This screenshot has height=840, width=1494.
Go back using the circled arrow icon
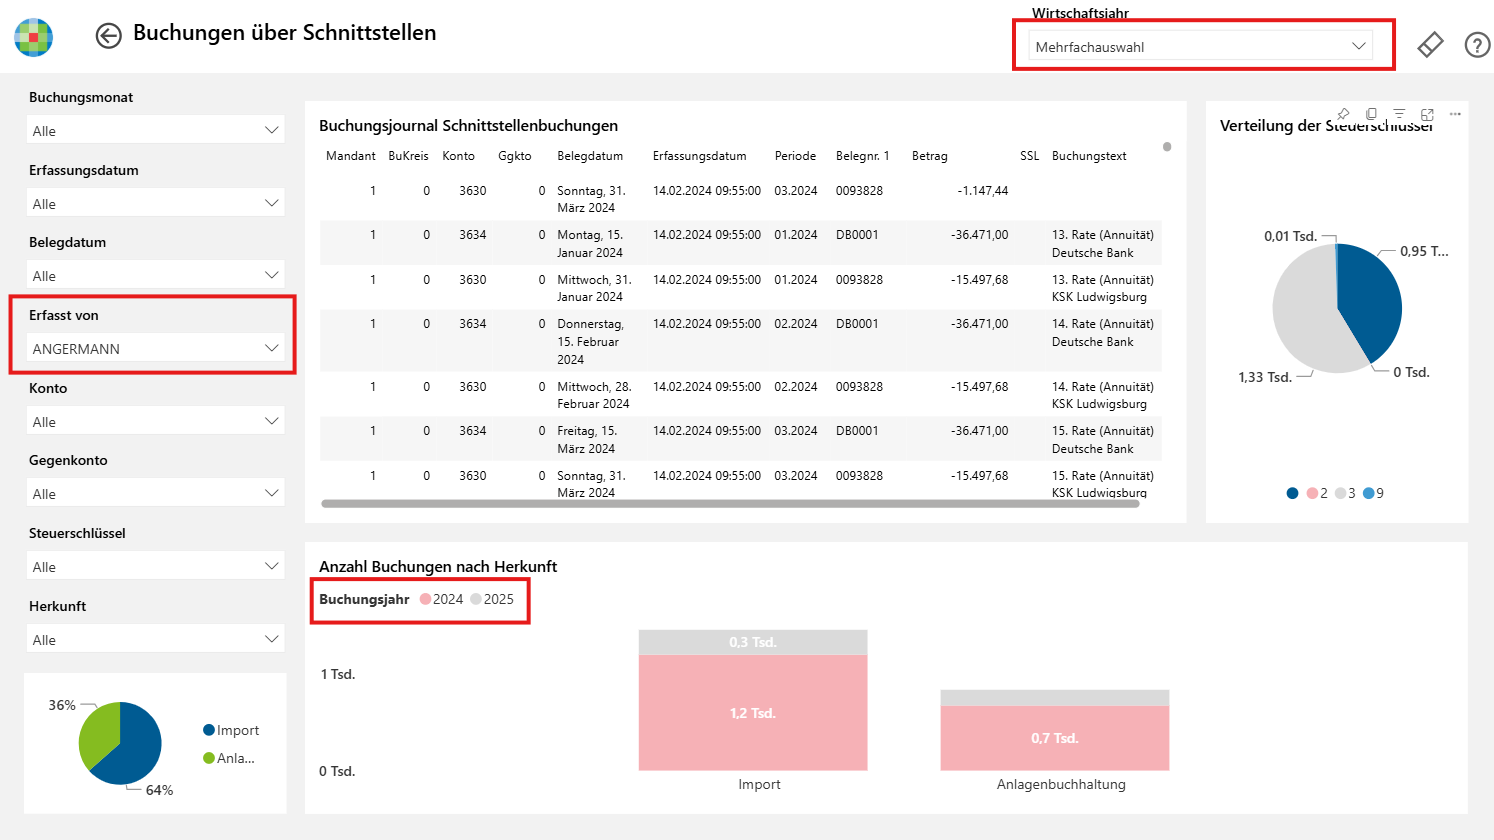[x=108, y=35]
